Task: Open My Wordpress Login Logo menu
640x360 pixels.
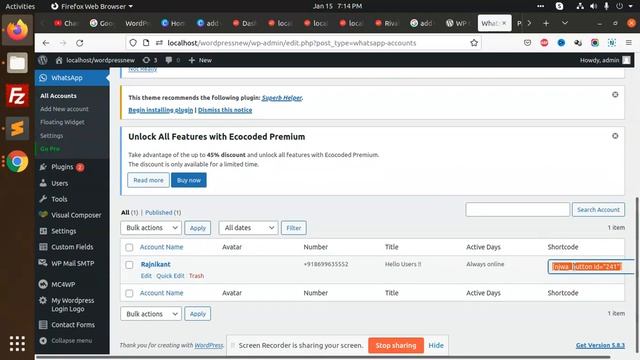Action: click(x=72, y=304)
